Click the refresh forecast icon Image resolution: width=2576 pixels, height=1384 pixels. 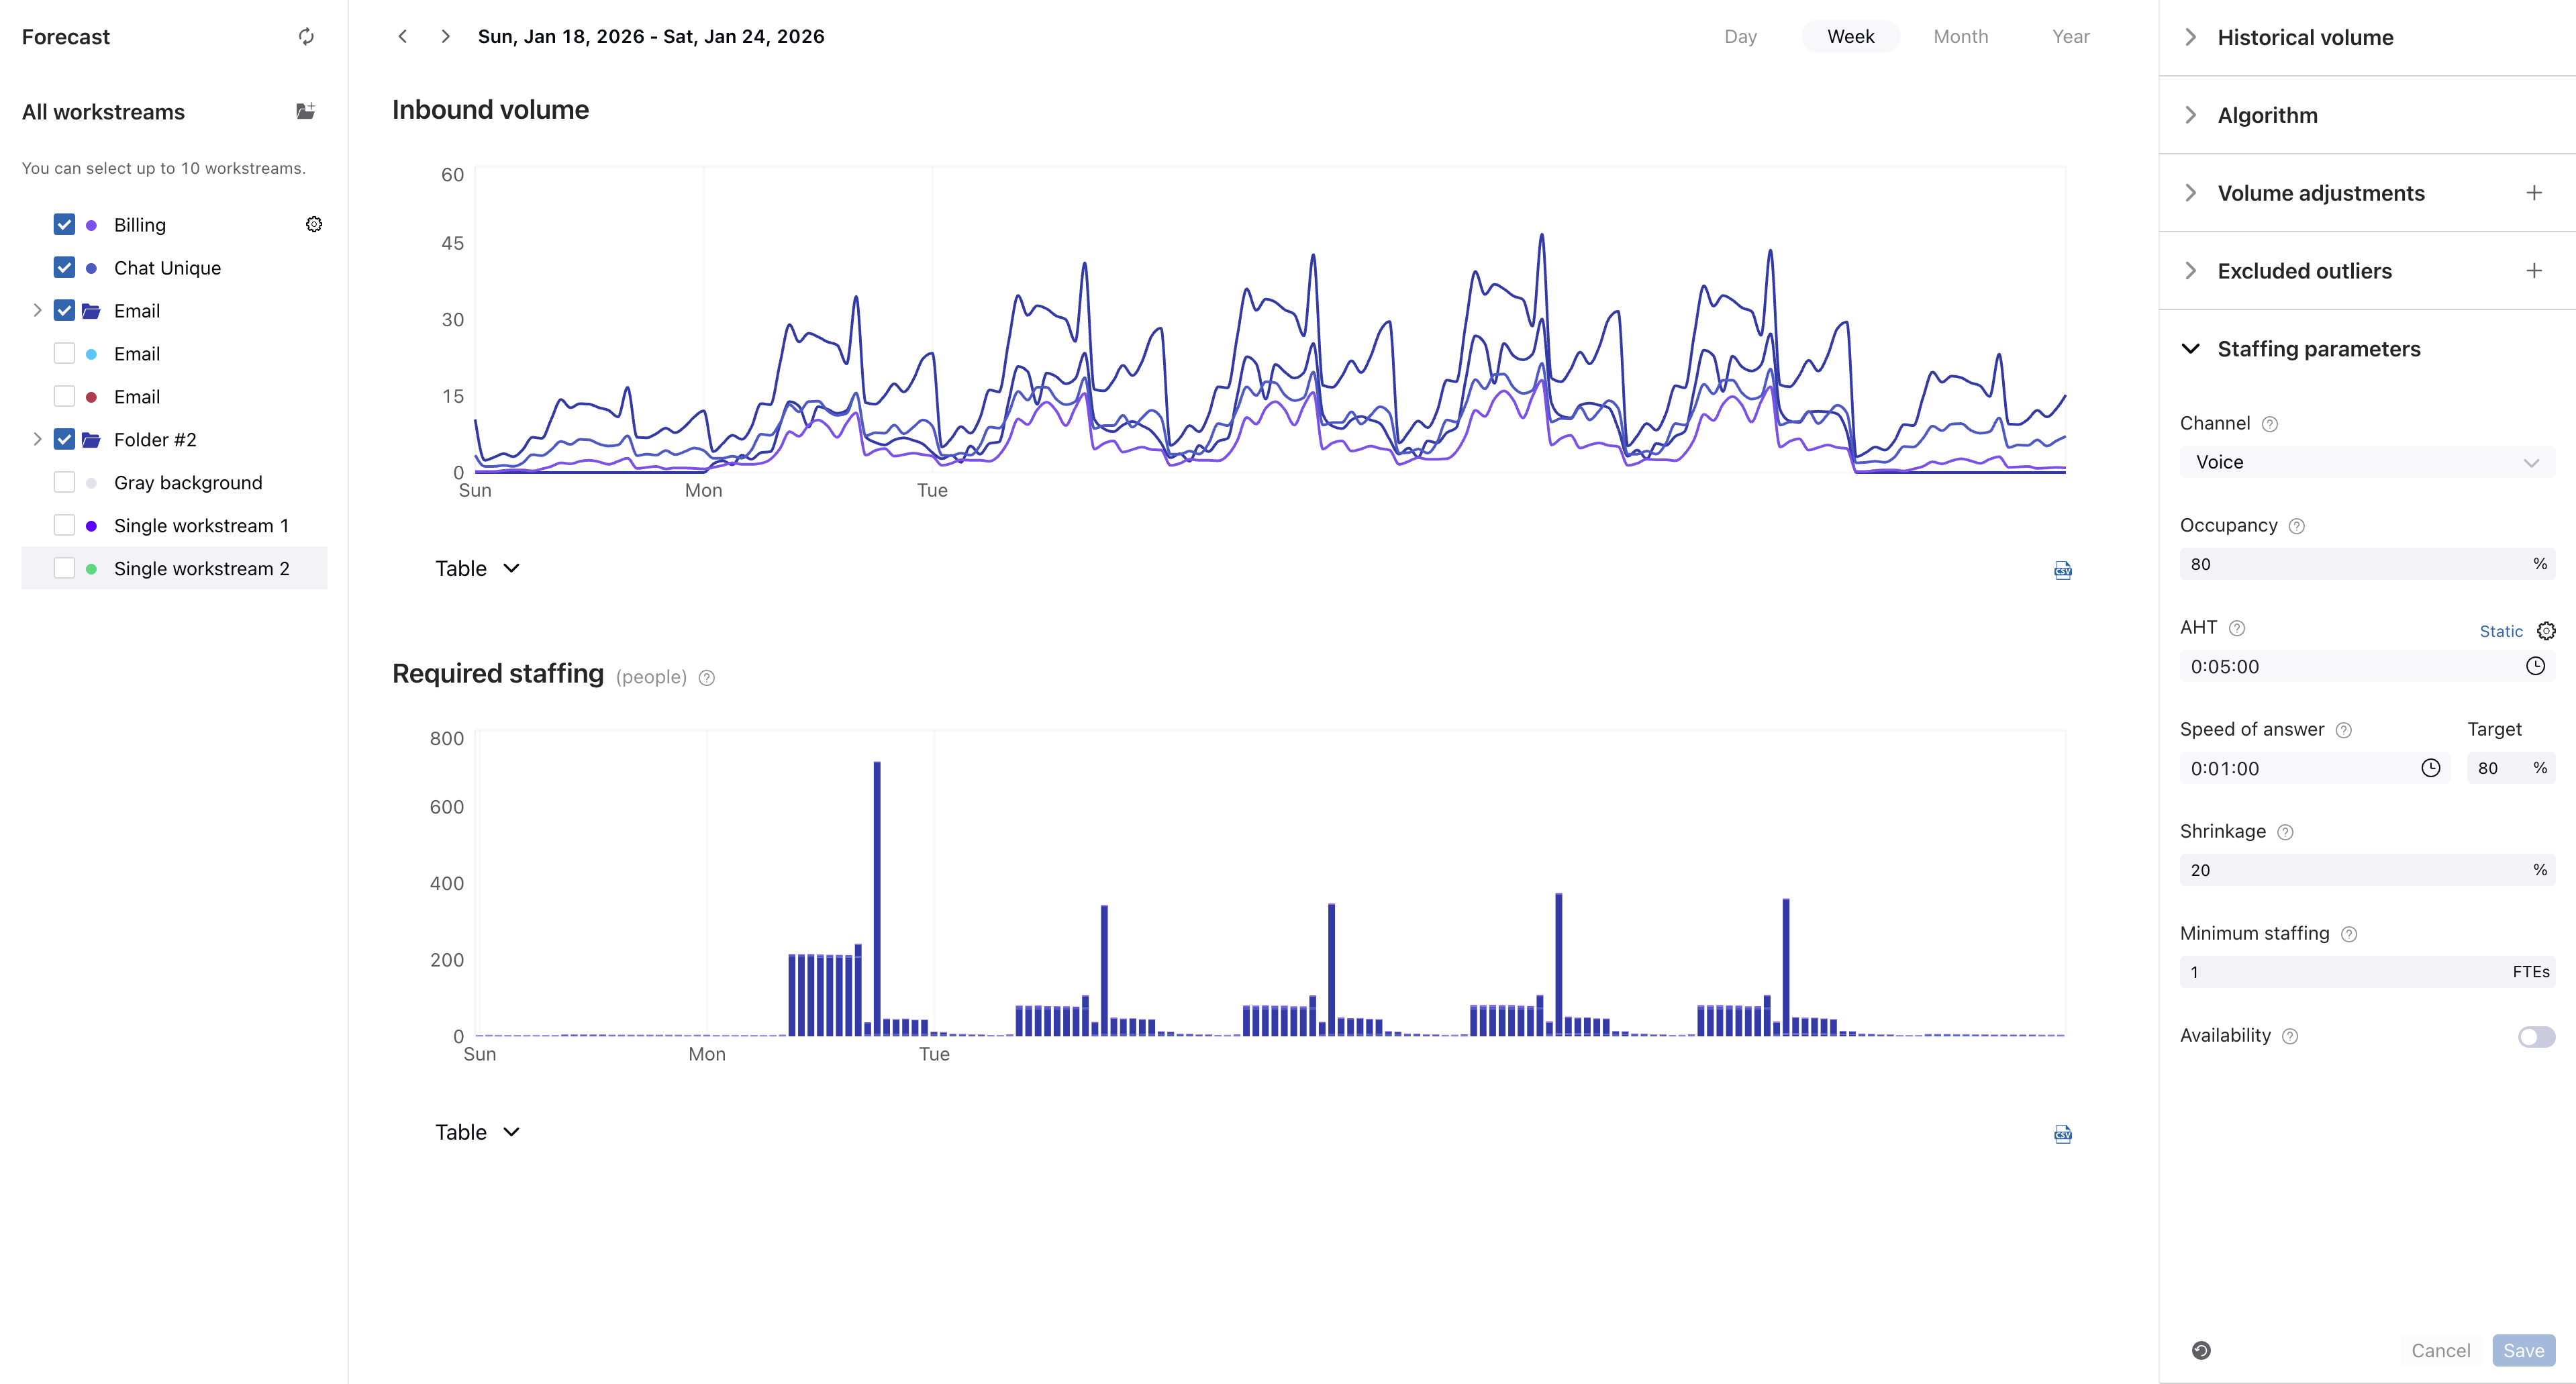point(306,37)
